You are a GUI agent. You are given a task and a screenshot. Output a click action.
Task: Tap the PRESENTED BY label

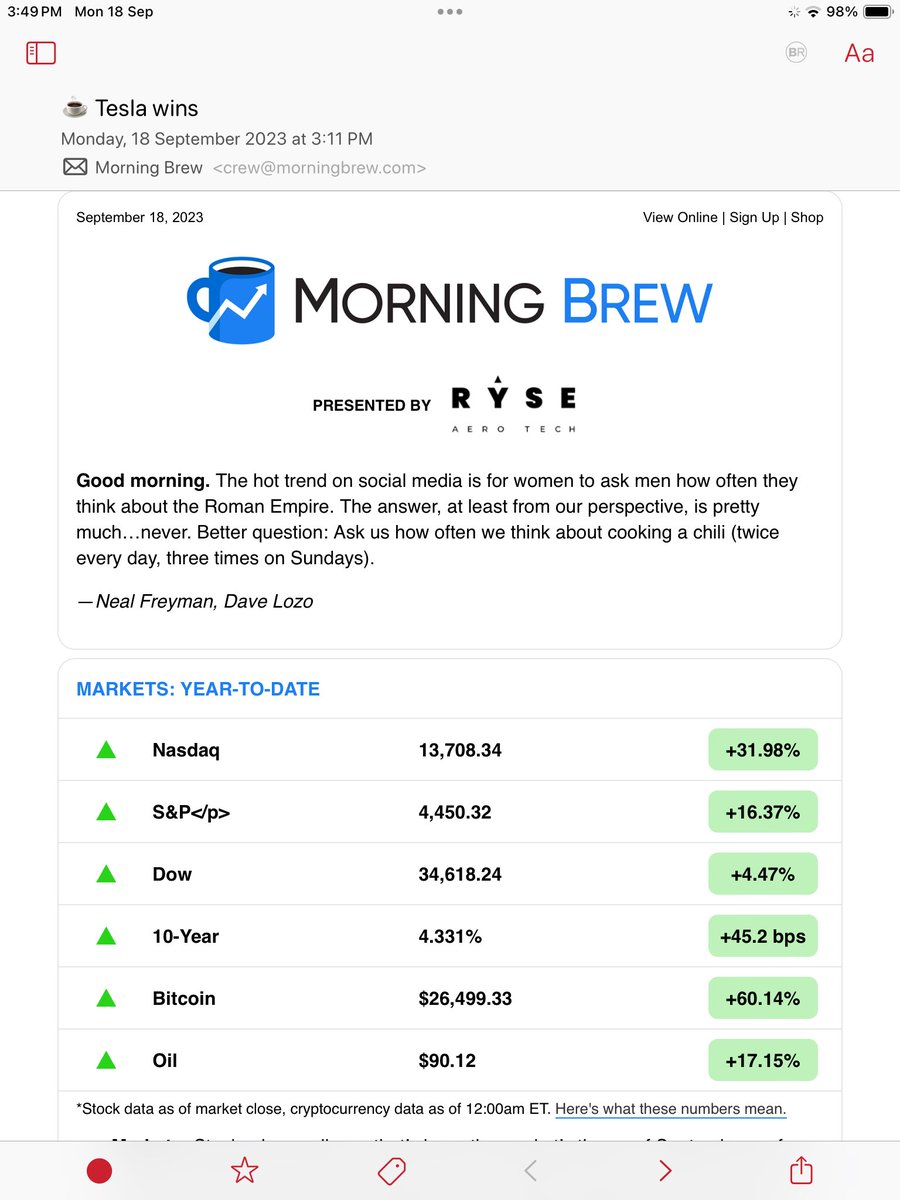click(x=372, y=405)
